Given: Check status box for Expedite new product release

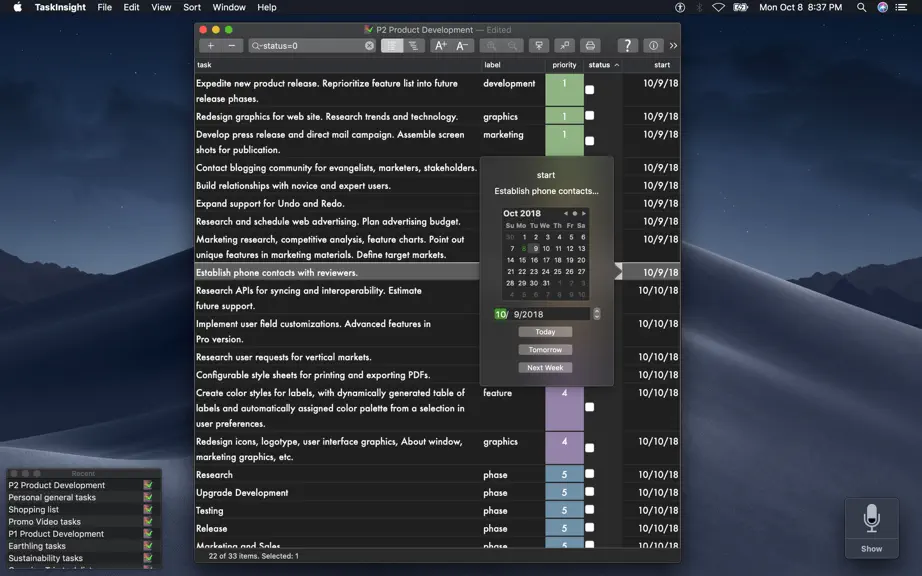Looking at the screenshot, I should pos(590,90).
